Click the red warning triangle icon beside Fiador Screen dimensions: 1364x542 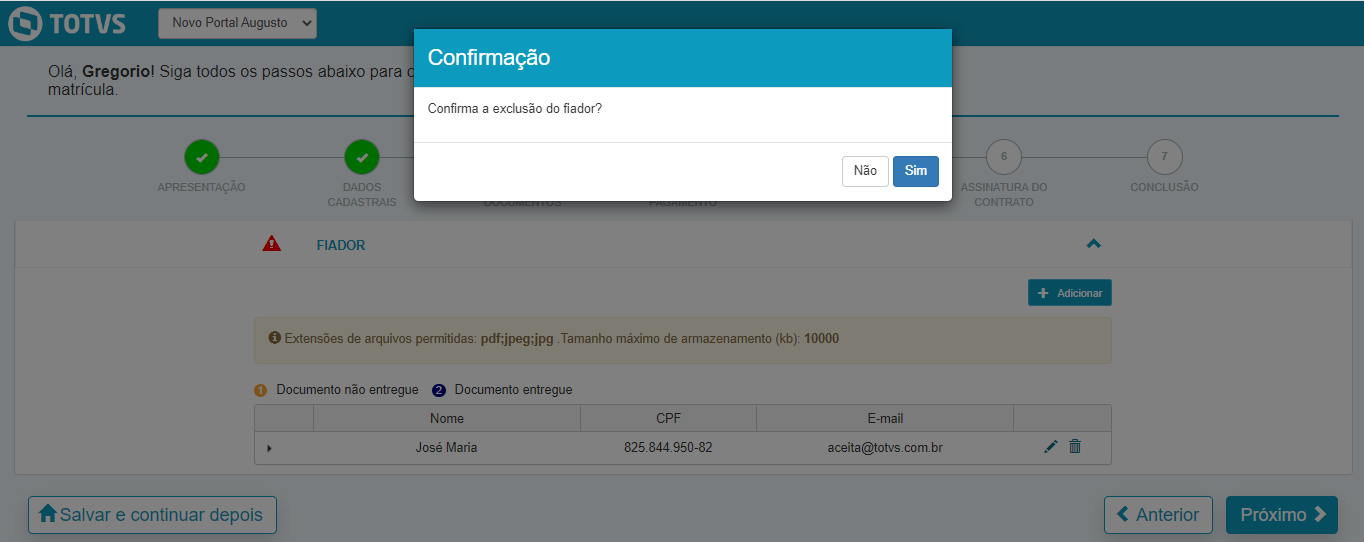pos(272,244)
